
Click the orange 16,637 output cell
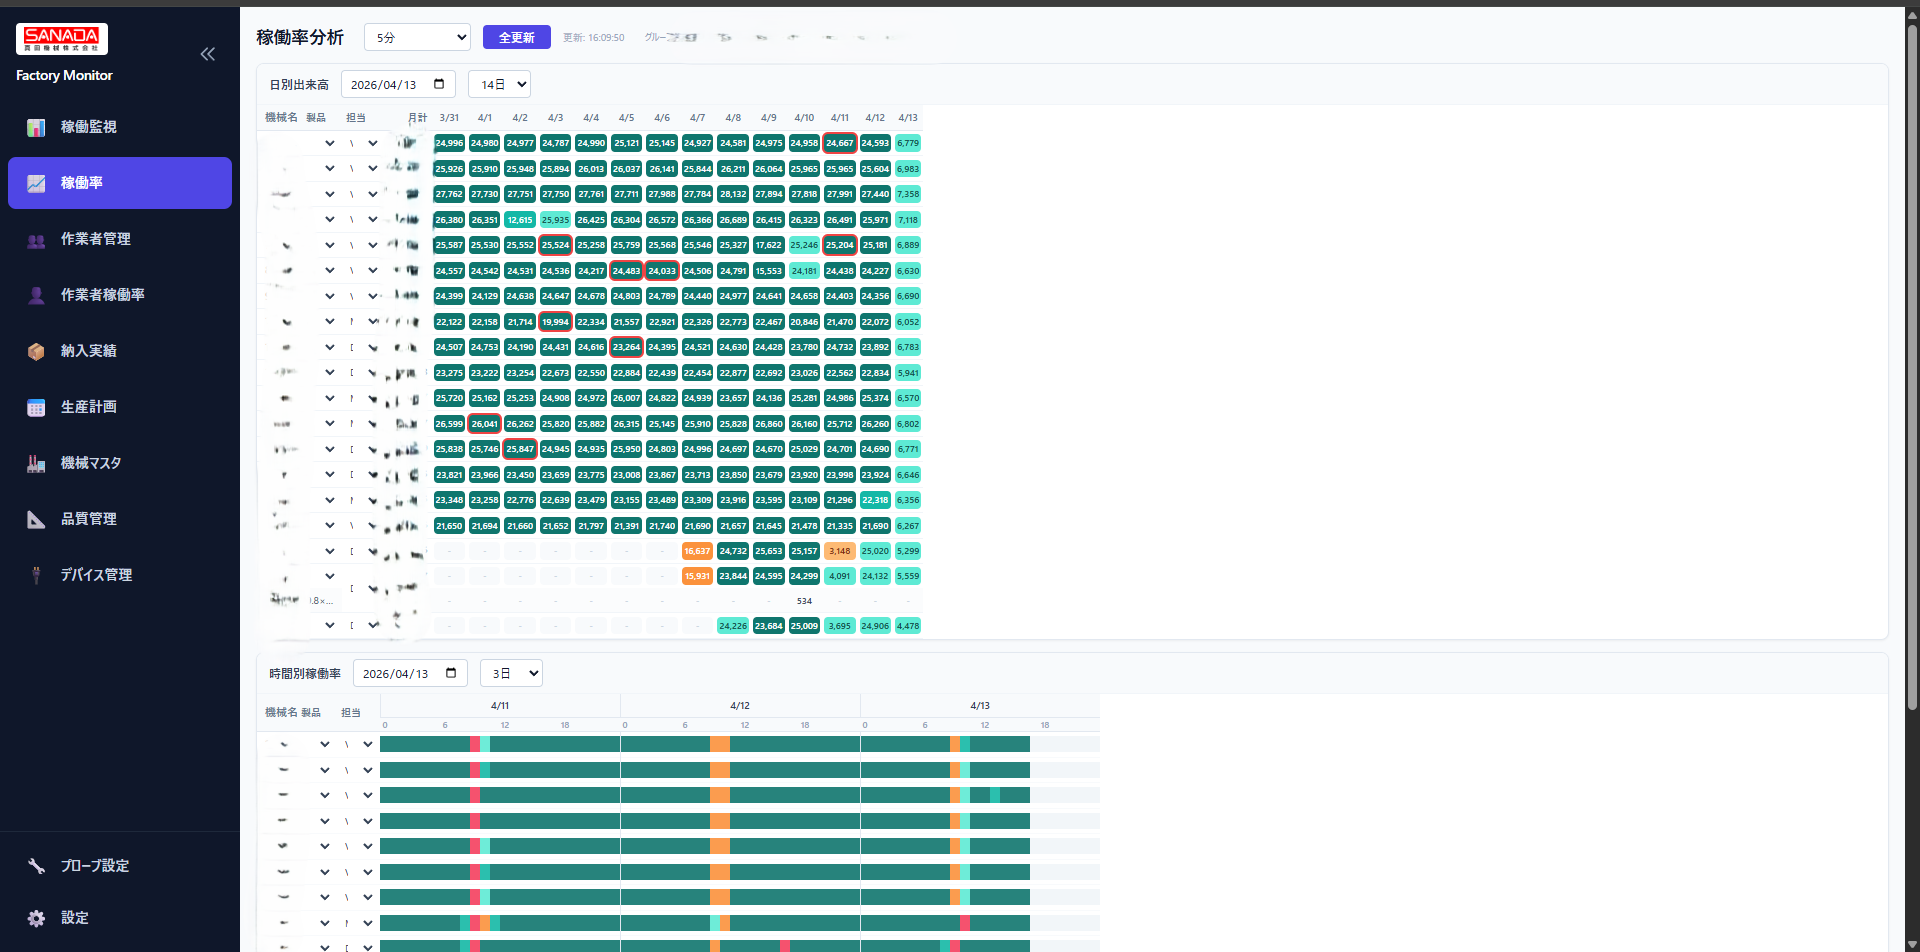coord(697,551)
